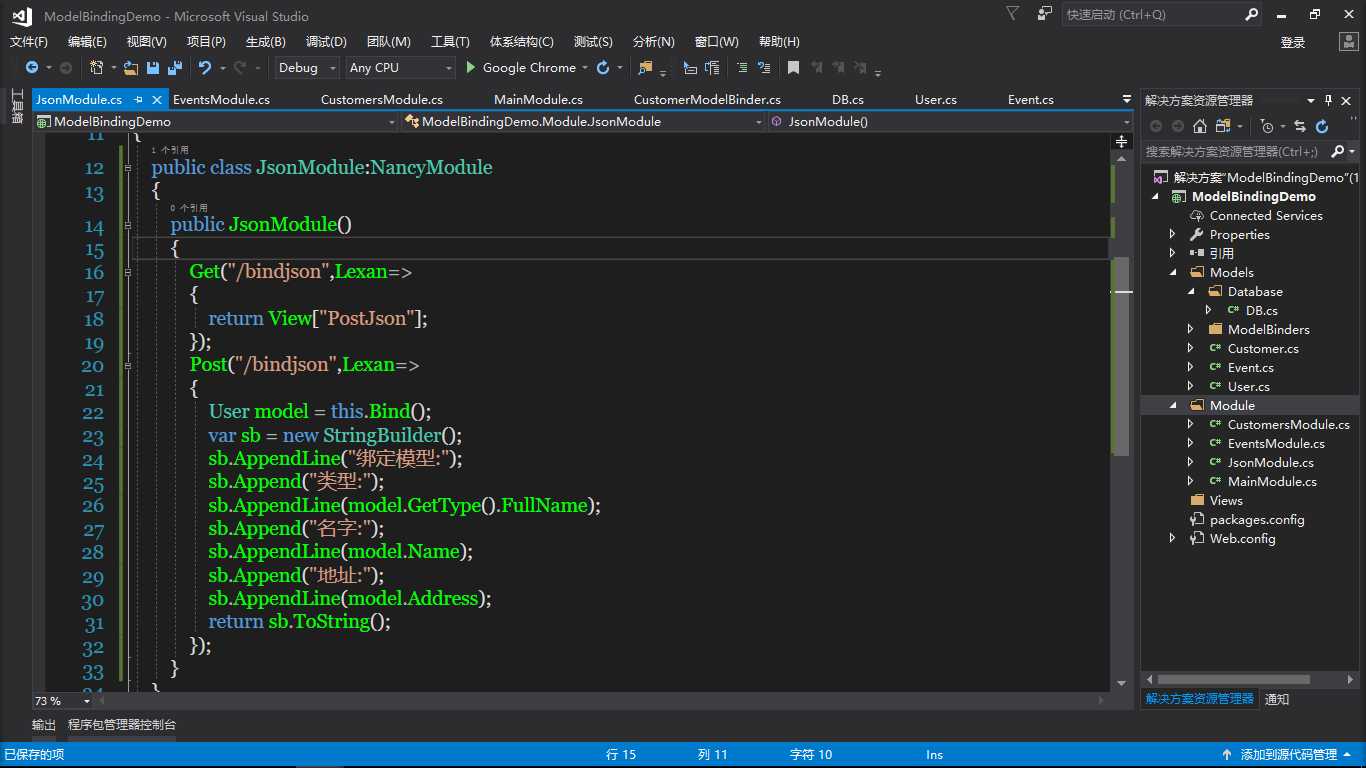The height and width of the screenshot is (768, 1366).
Task: Open the 输出 output window tab
Action: point(44,724)
